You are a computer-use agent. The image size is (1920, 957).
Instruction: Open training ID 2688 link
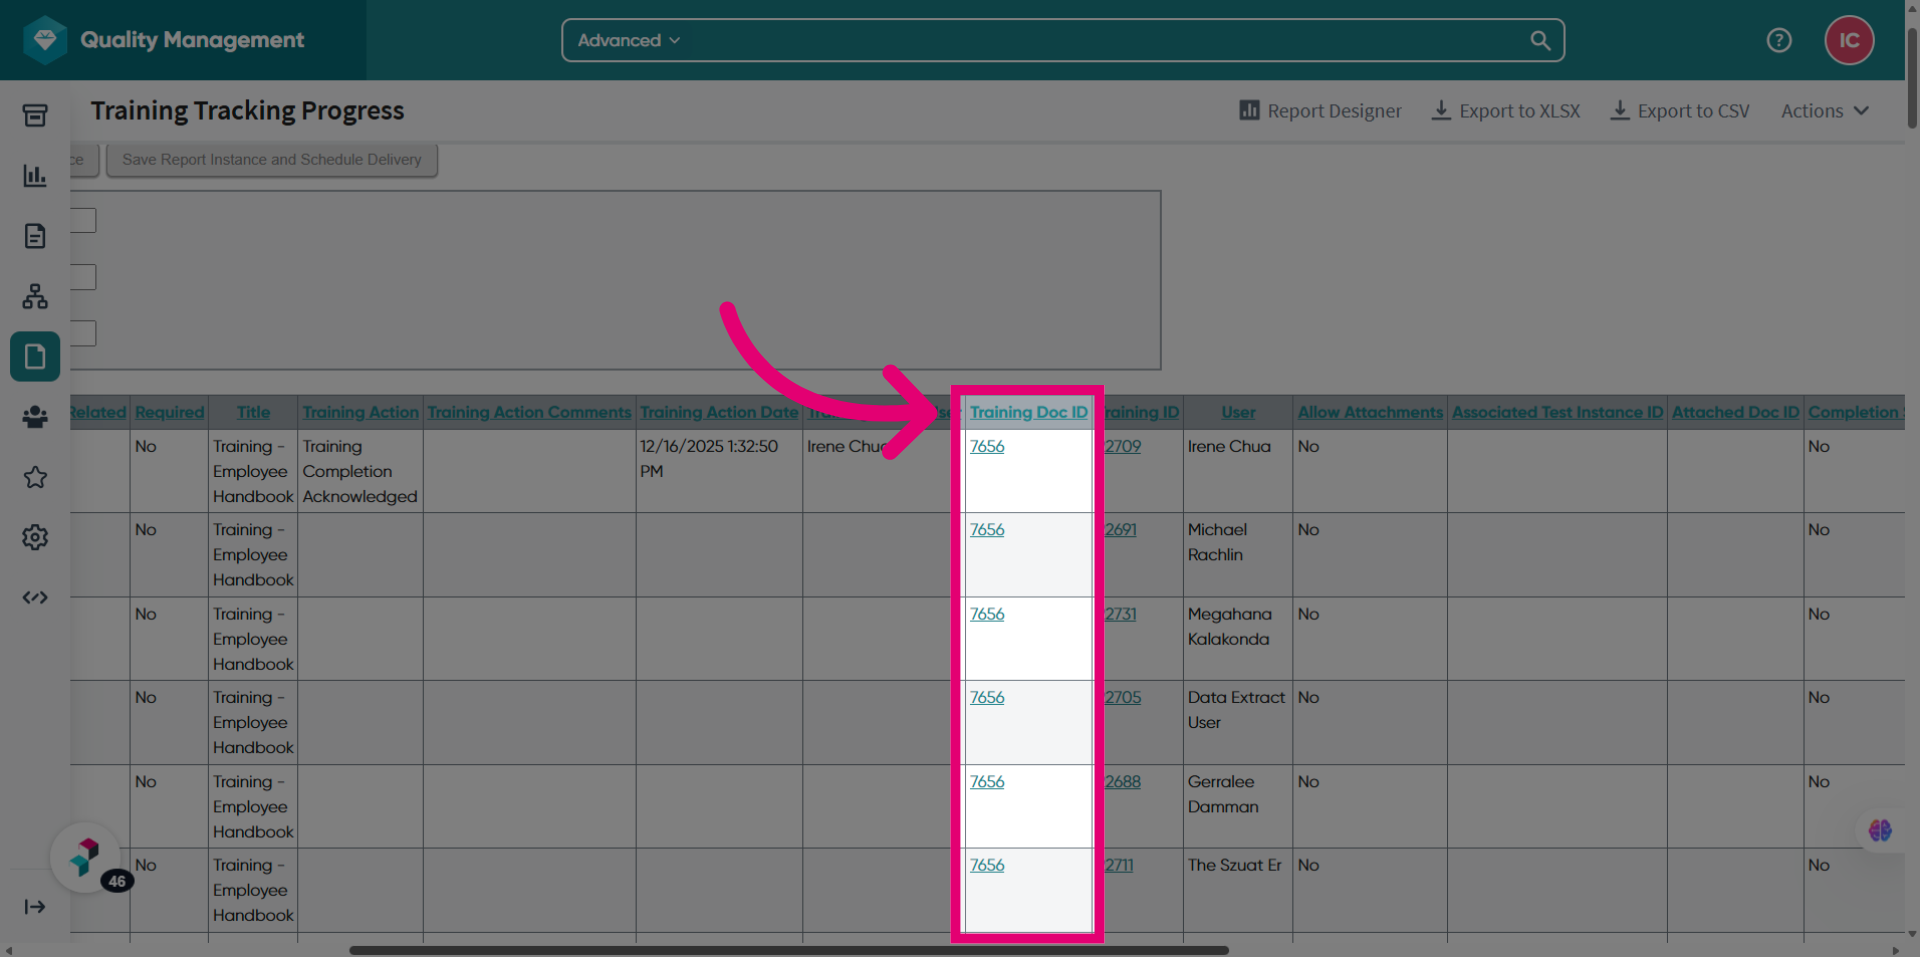[x=1123, y=781]
